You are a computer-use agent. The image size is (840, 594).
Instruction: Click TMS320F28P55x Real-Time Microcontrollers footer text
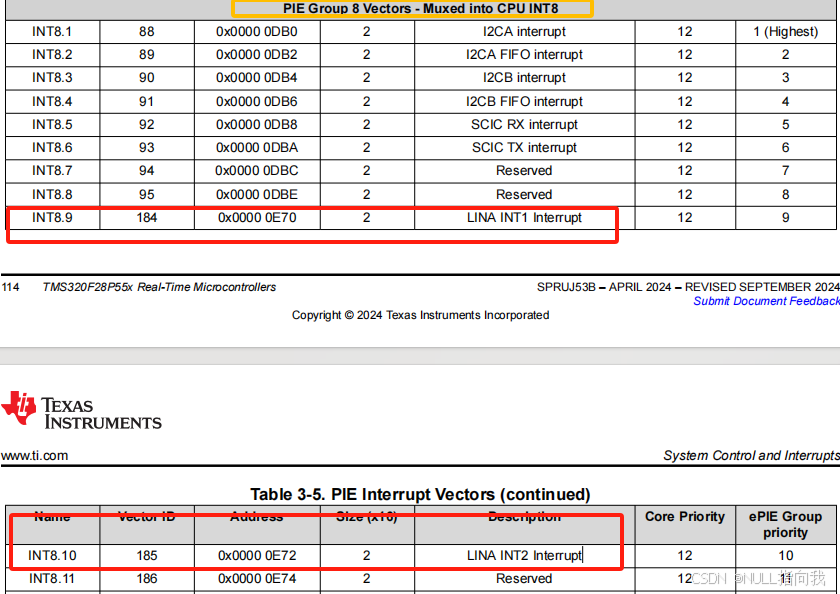pos(159,287)
